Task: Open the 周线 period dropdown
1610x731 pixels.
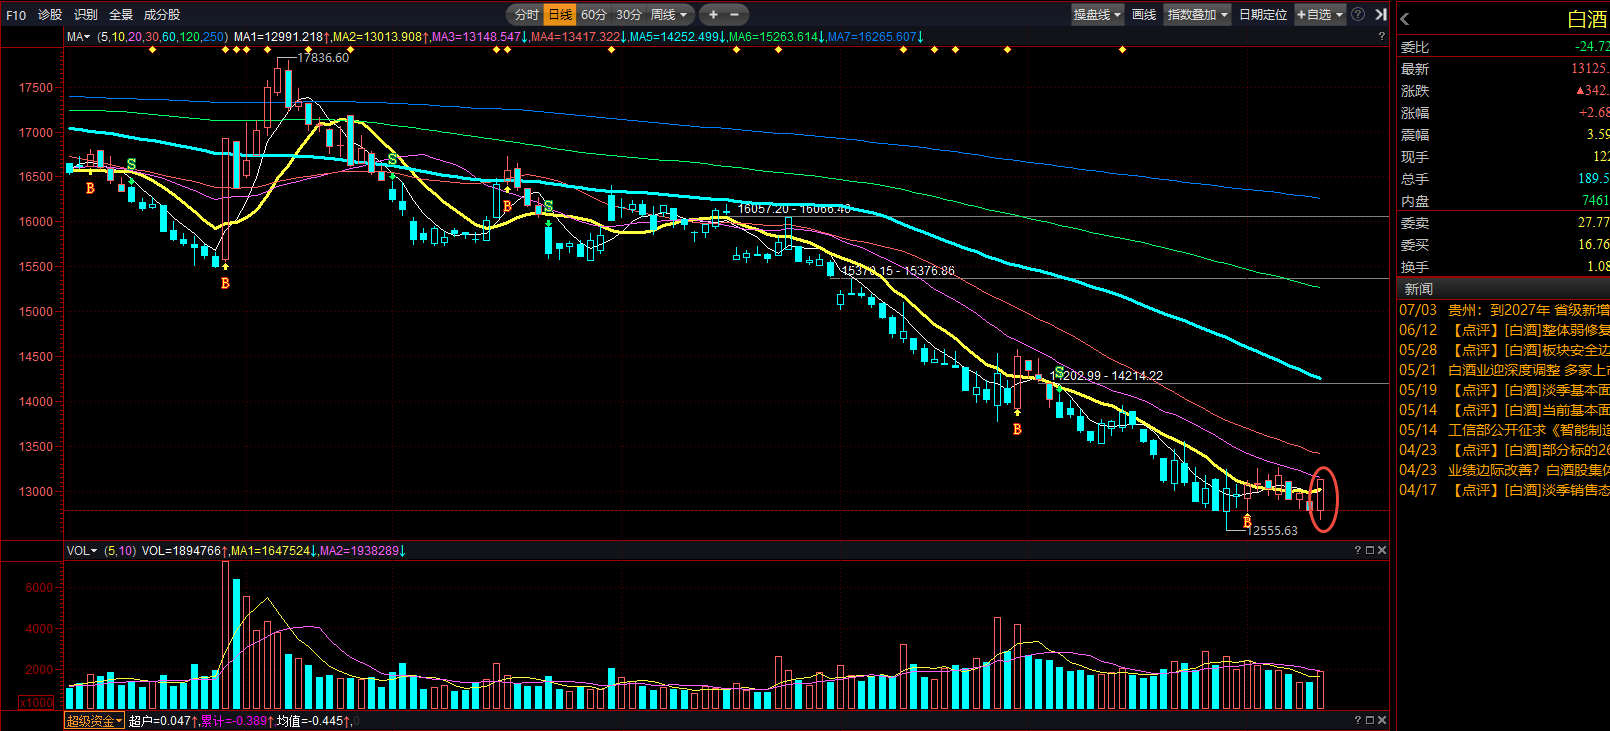Action: (669, 14)
